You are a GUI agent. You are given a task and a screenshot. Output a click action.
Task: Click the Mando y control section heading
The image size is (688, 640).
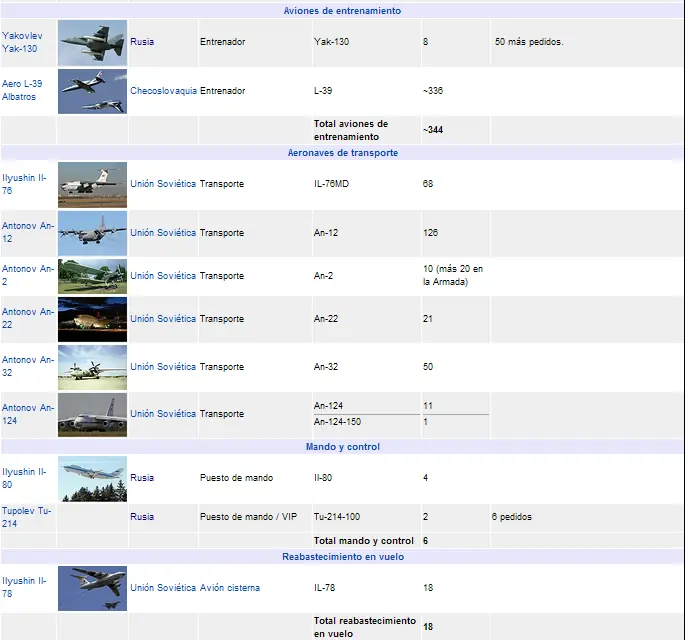(342, 447)
